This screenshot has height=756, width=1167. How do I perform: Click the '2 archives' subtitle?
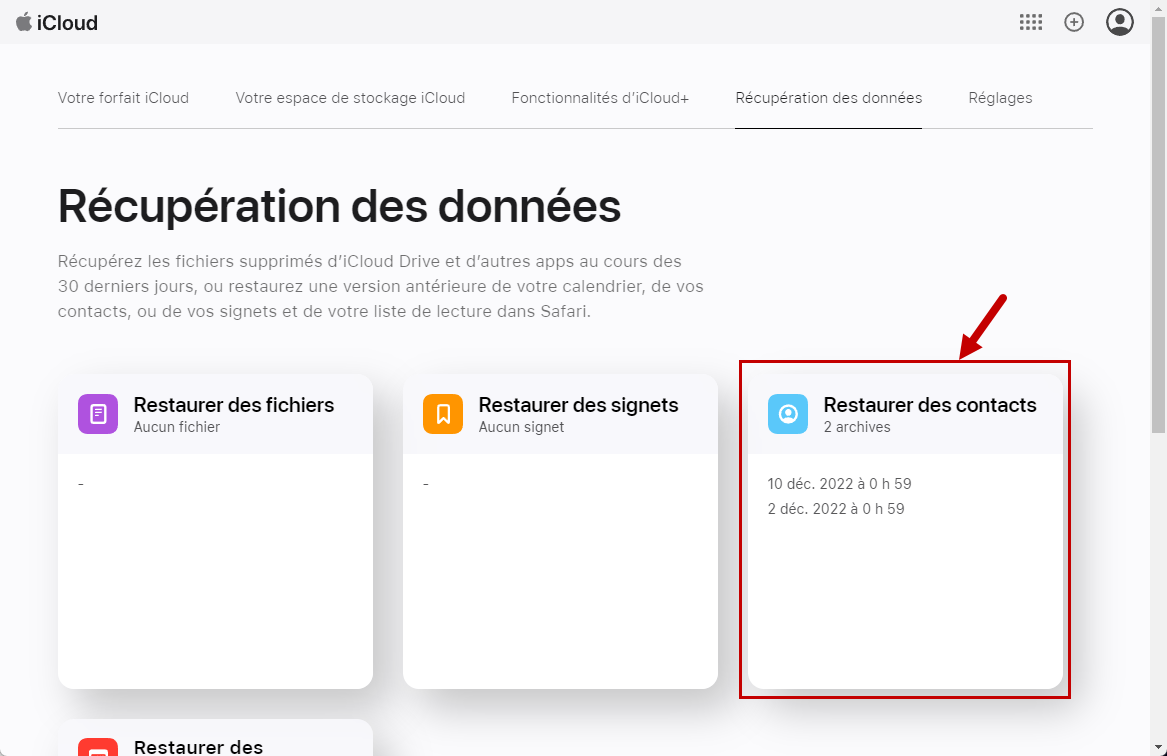point(857,427)
